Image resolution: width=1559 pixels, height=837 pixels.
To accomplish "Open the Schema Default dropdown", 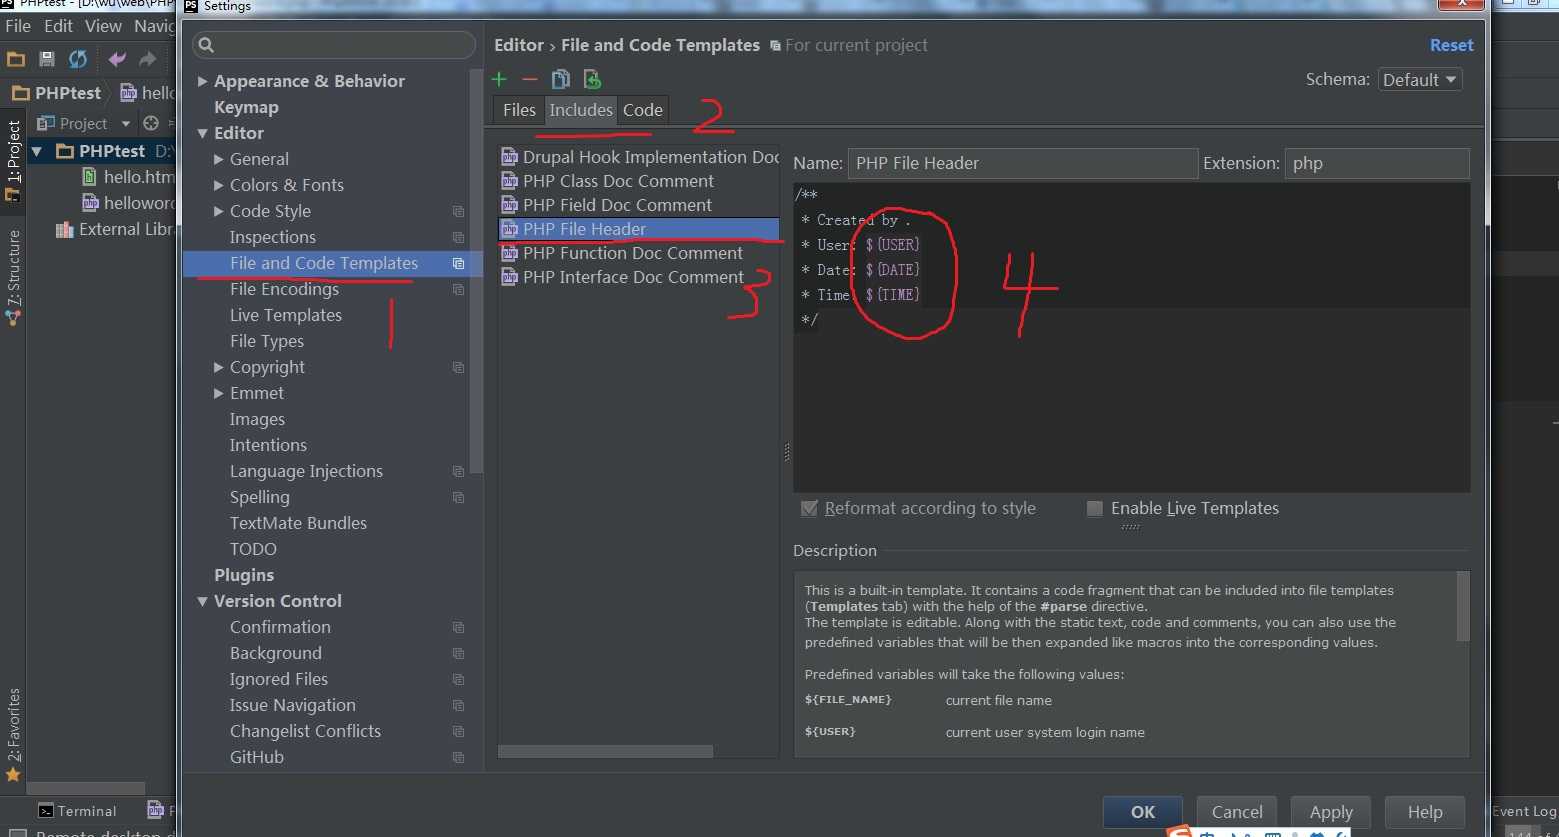I will [x=1420, y=80].
